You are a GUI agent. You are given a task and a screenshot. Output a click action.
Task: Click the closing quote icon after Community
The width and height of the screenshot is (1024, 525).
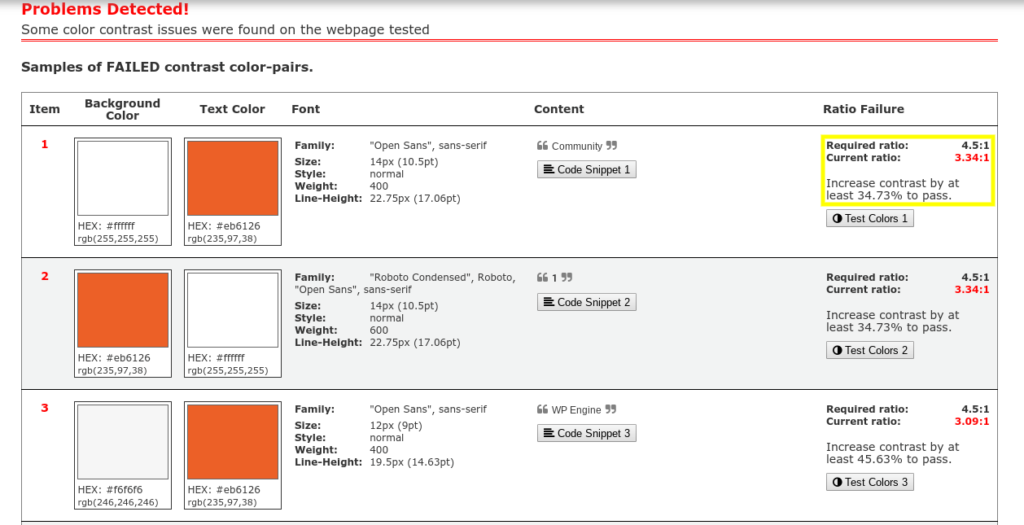(612, 146)
